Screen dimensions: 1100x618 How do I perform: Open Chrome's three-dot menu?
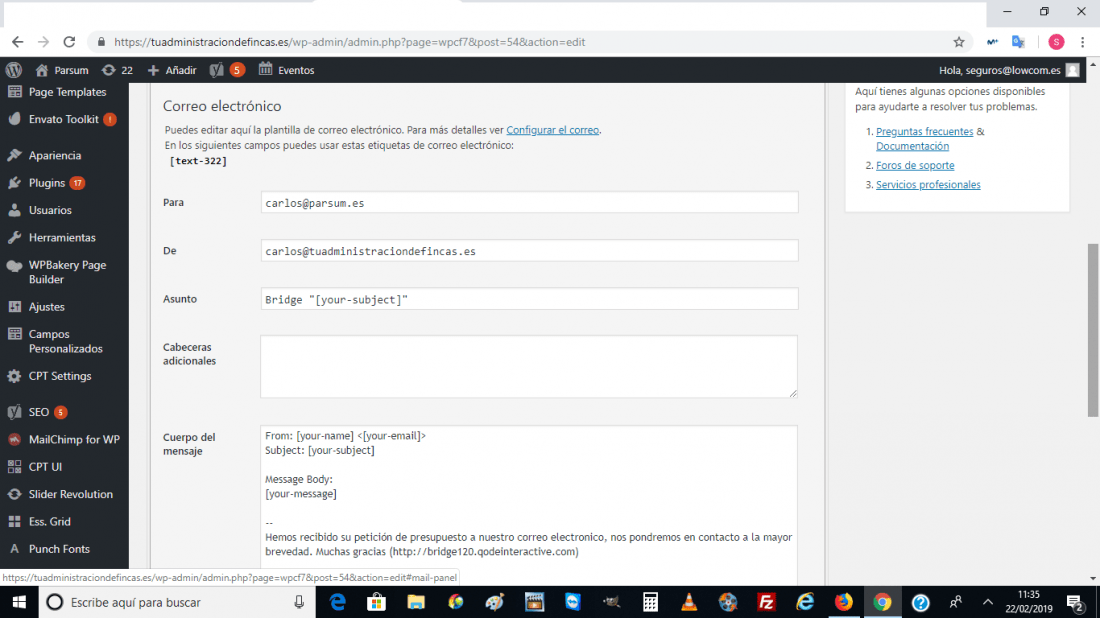tap(1082, 42)
